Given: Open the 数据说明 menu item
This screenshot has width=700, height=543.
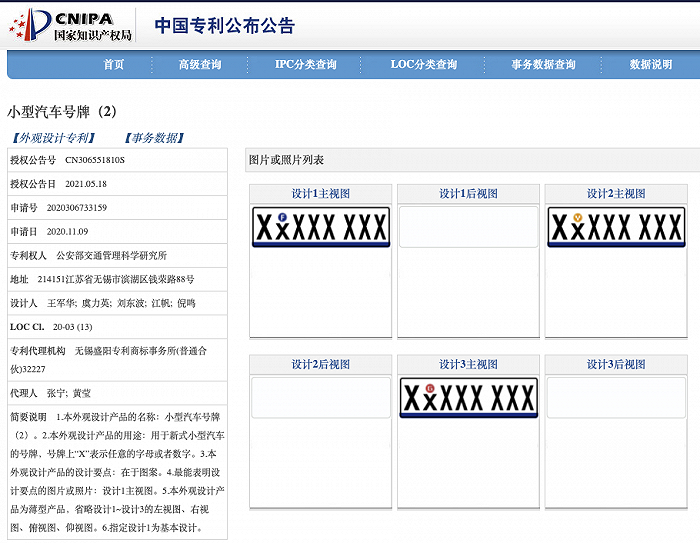Looking at the screenshot, I should pos(651,64).
